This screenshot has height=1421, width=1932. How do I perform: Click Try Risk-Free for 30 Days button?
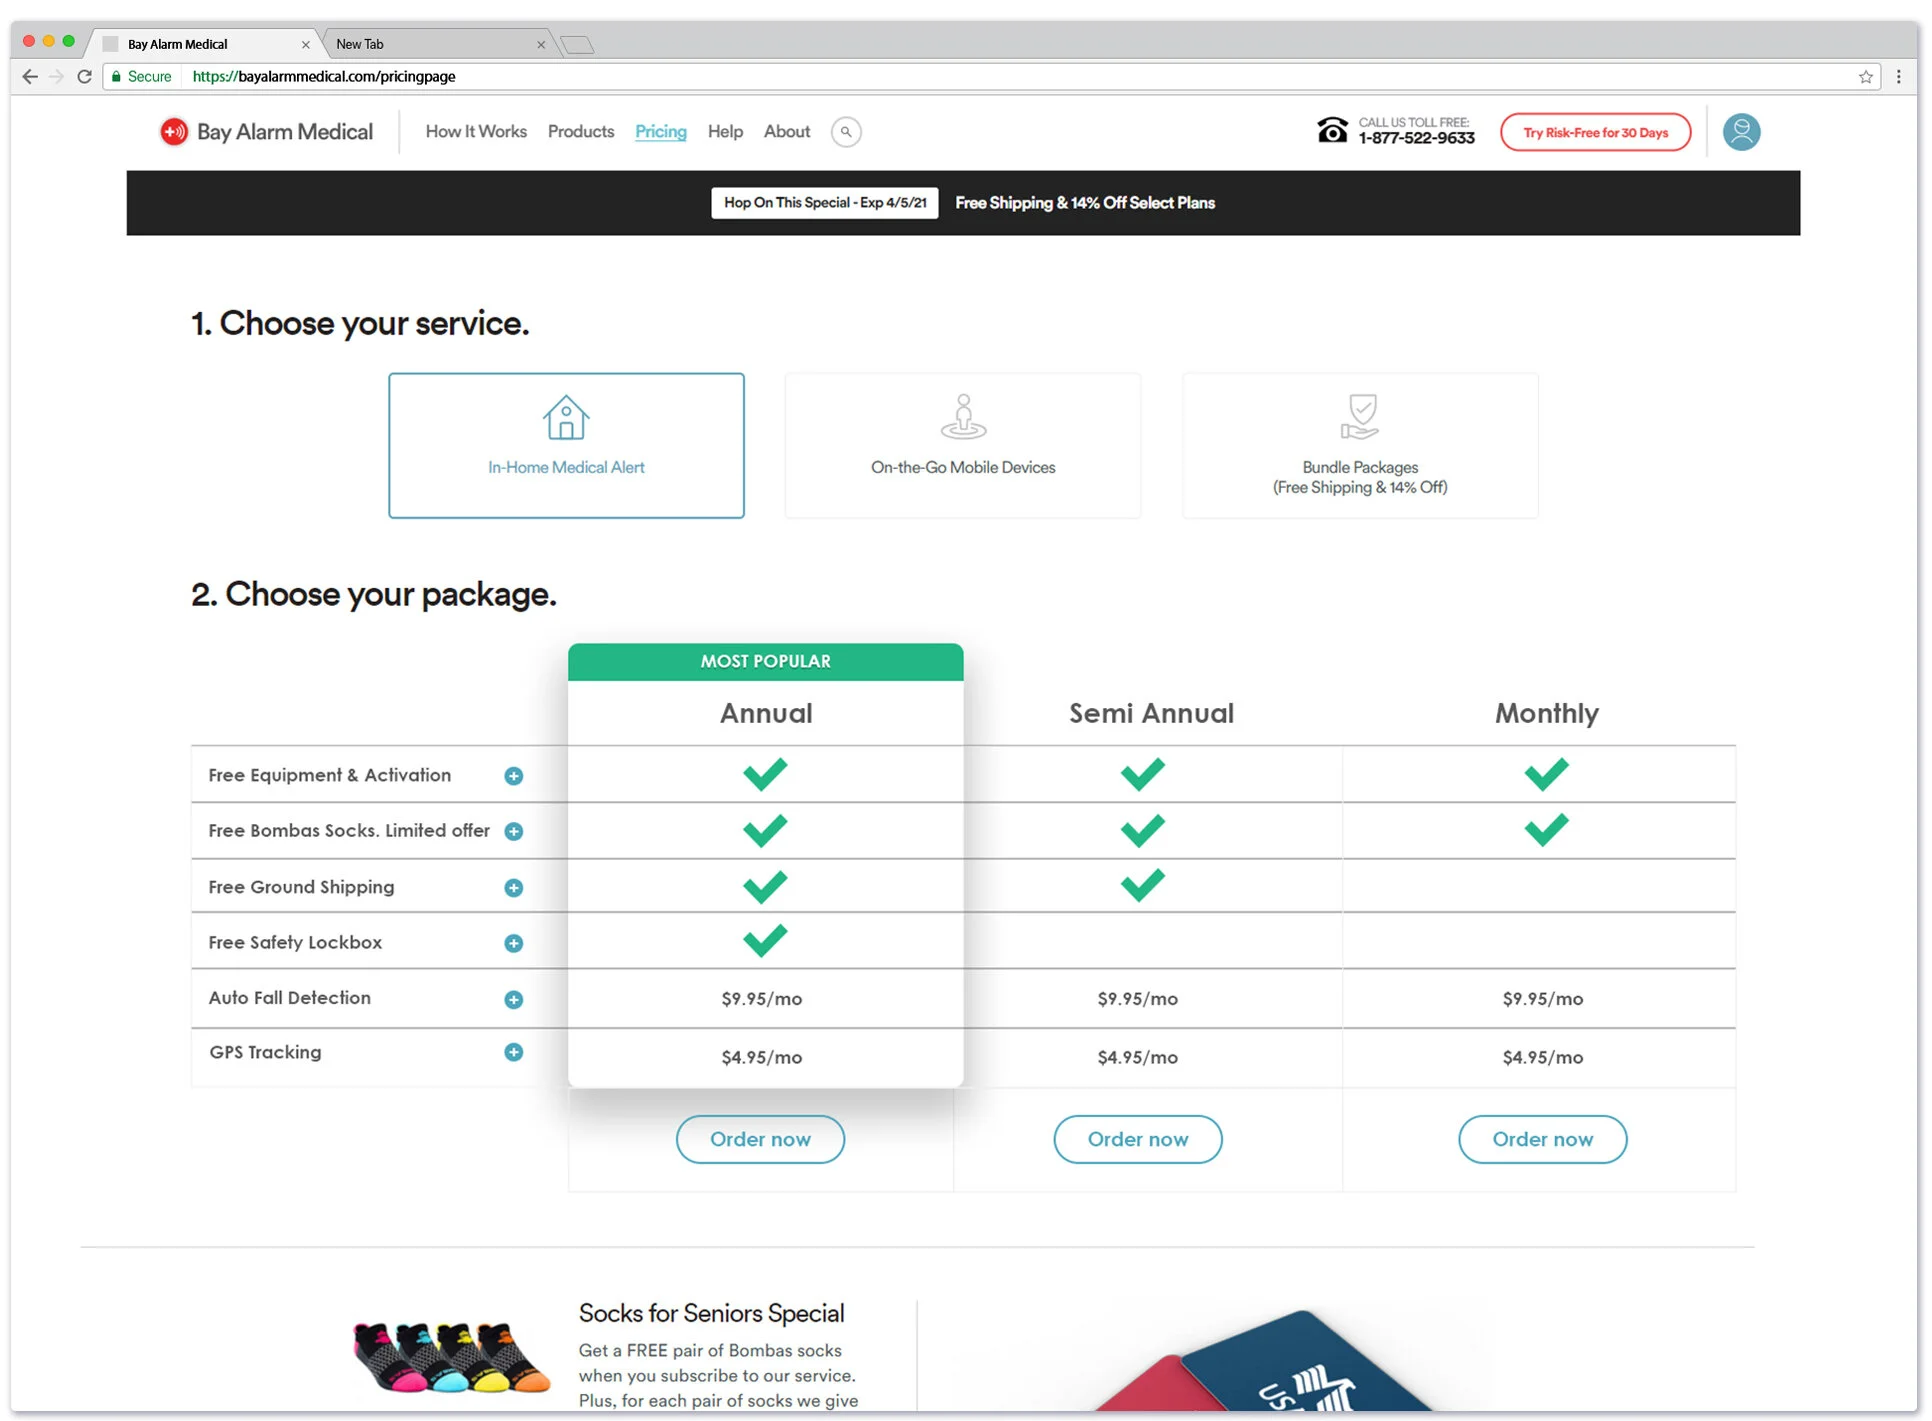(x=1594, y=132)
